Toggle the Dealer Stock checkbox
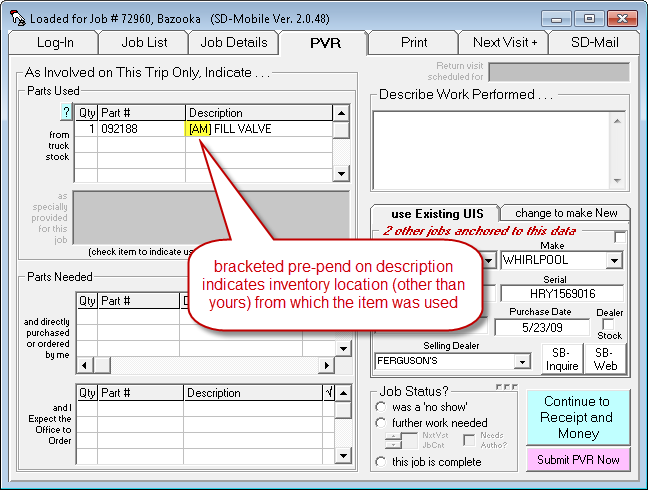The width and height of the screenshot is (648, 490). pos(609,325)
